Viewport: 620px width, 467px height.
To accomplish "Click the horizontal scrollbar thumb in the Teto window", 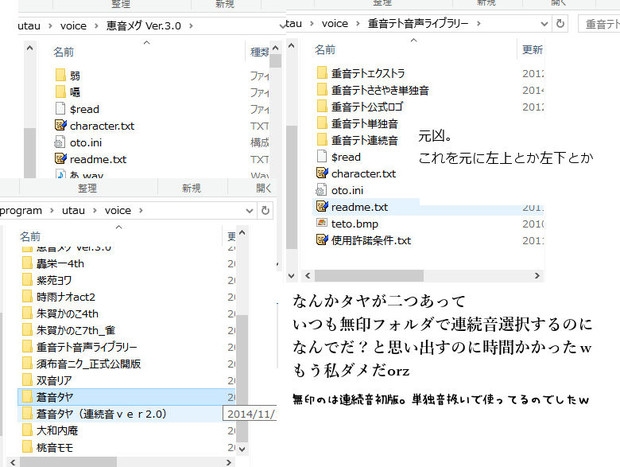I will (x=369, y=276).
